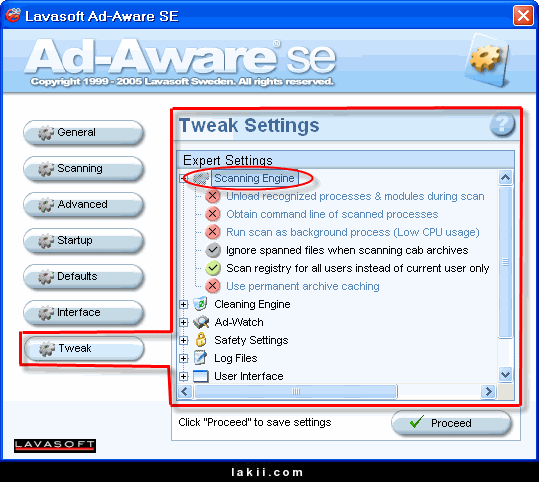Expand the Safety Settings node
Screen dimensions: 539x482
click(184, 340)
